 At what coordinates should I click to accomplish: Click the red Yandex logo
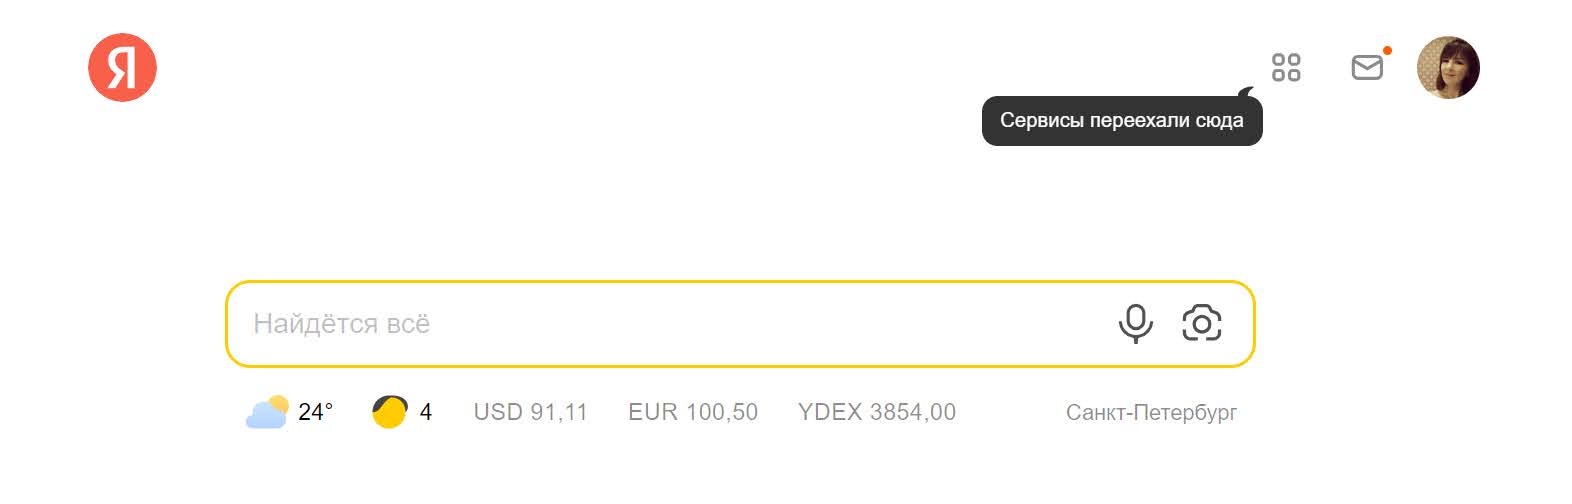122,67
